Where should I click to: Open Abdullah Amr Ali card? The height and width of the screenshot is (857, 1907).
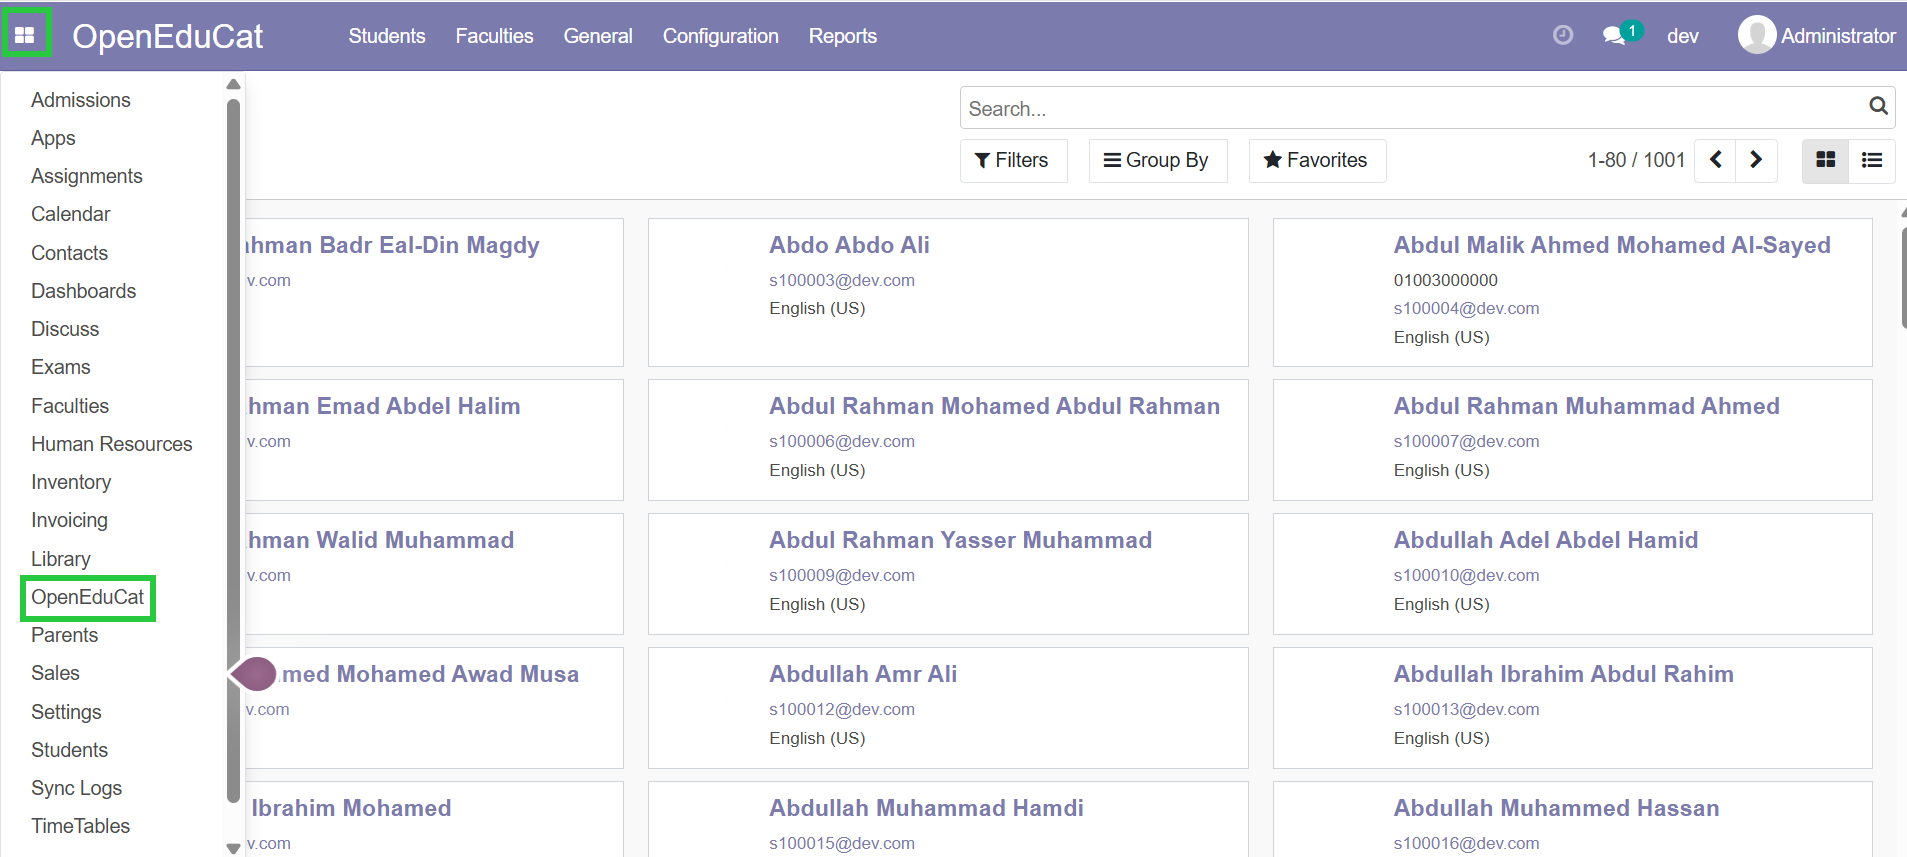[948, 708]
